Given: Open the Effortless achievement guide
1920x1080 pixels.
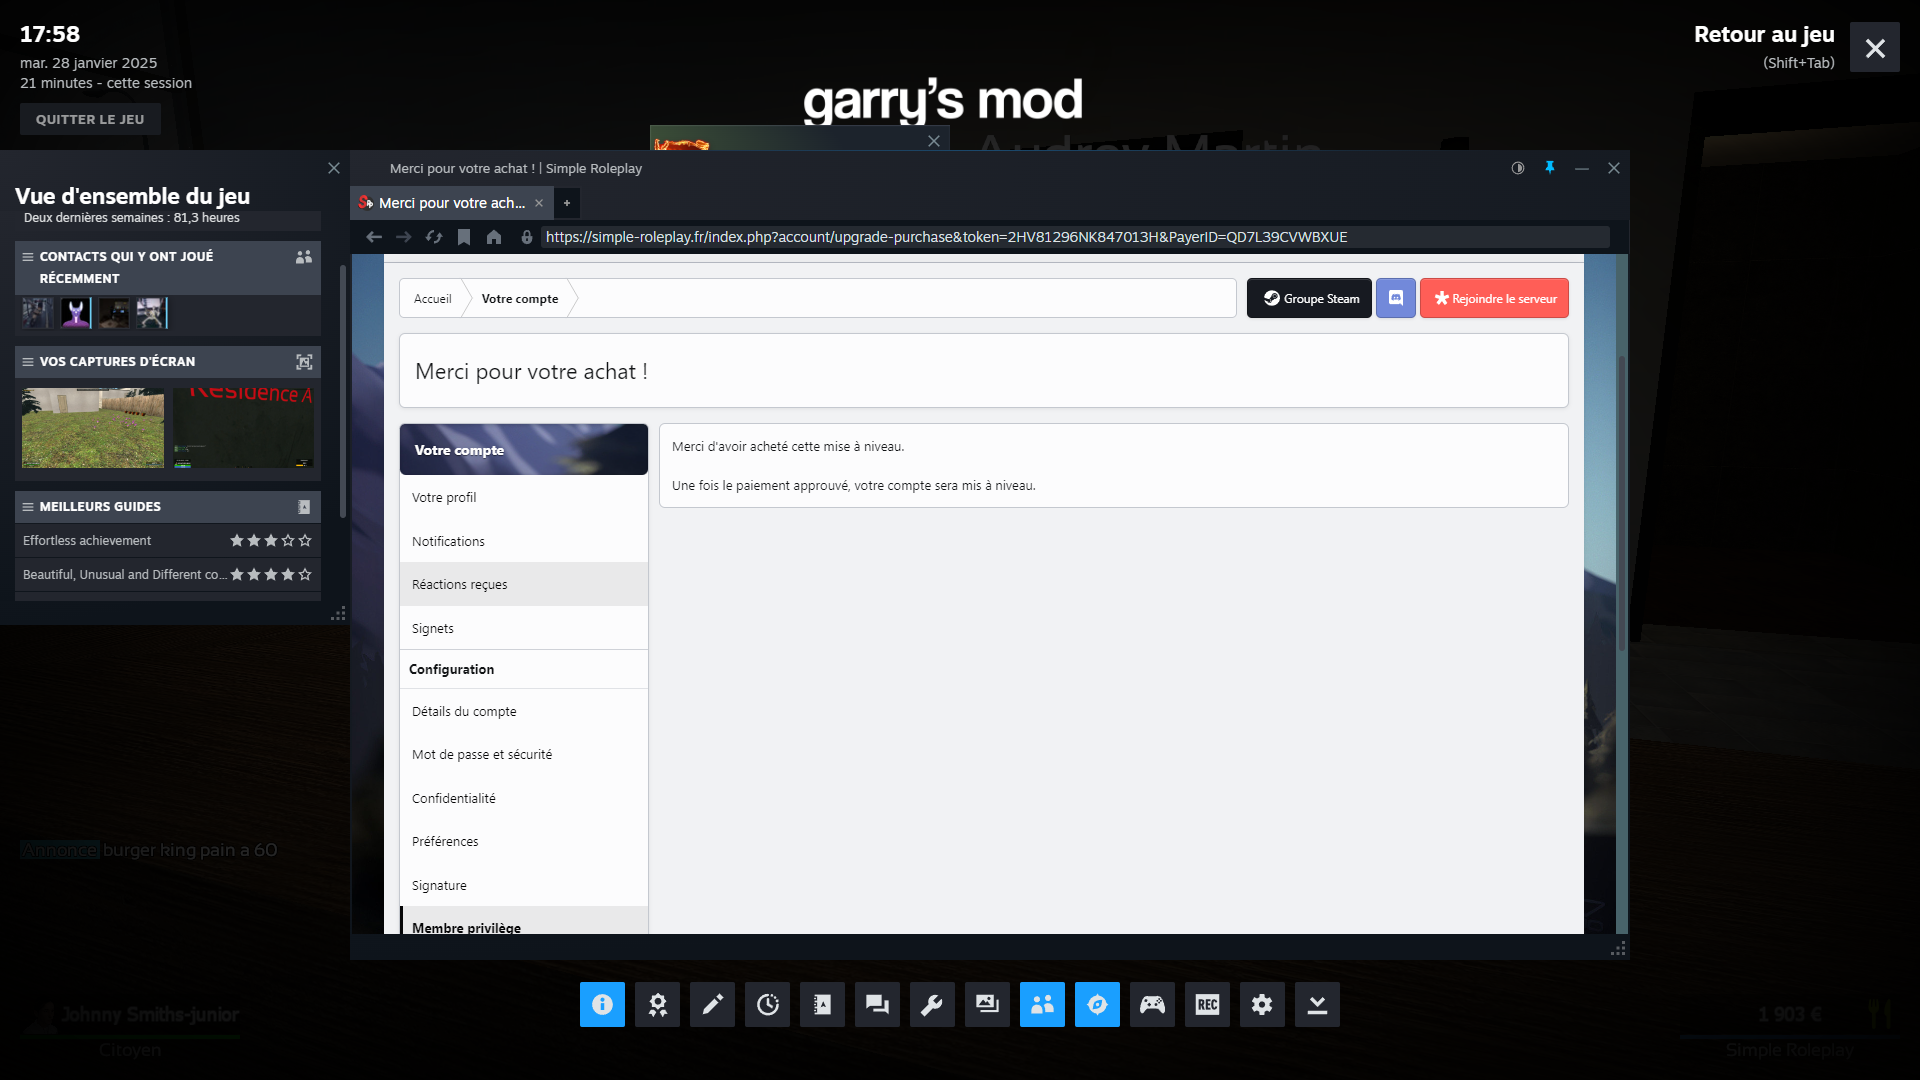Looking at the screenshot, I should click(x=167, y=540).
